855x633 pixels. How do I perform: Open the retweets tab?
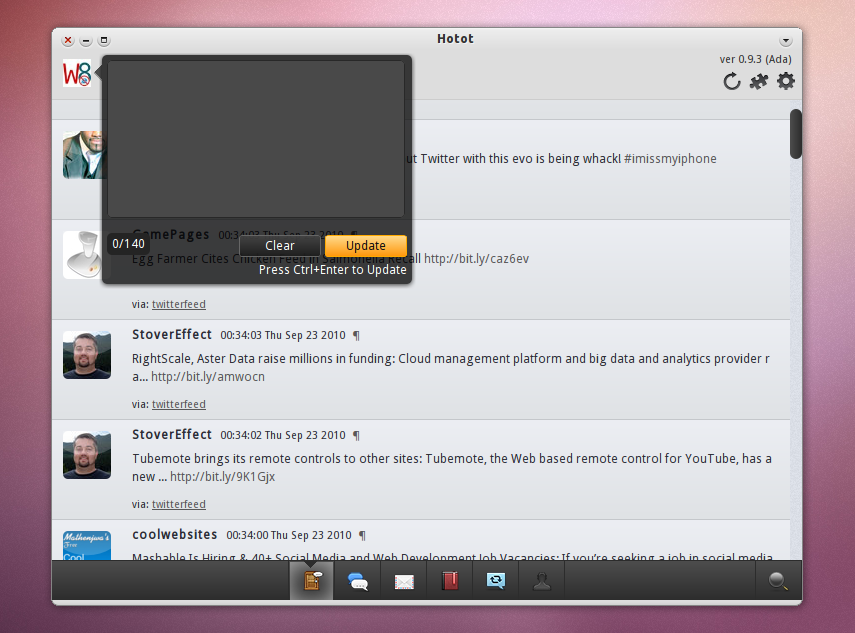[x=496, y=581]
